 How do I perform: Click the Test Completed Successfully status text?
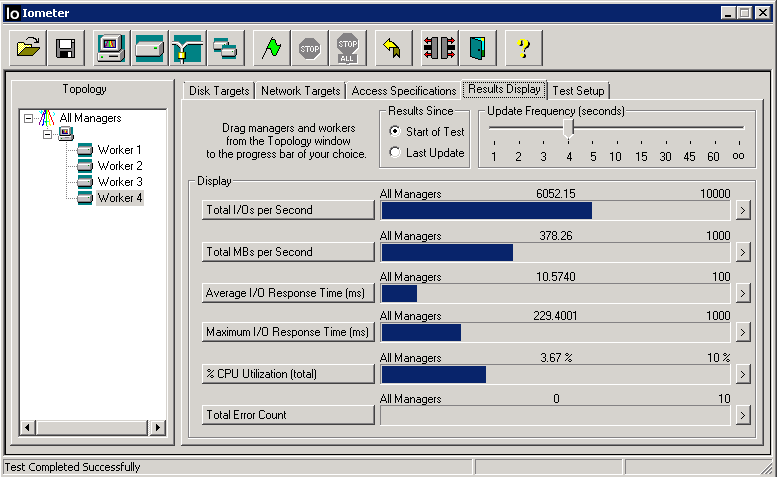[72, 467]
